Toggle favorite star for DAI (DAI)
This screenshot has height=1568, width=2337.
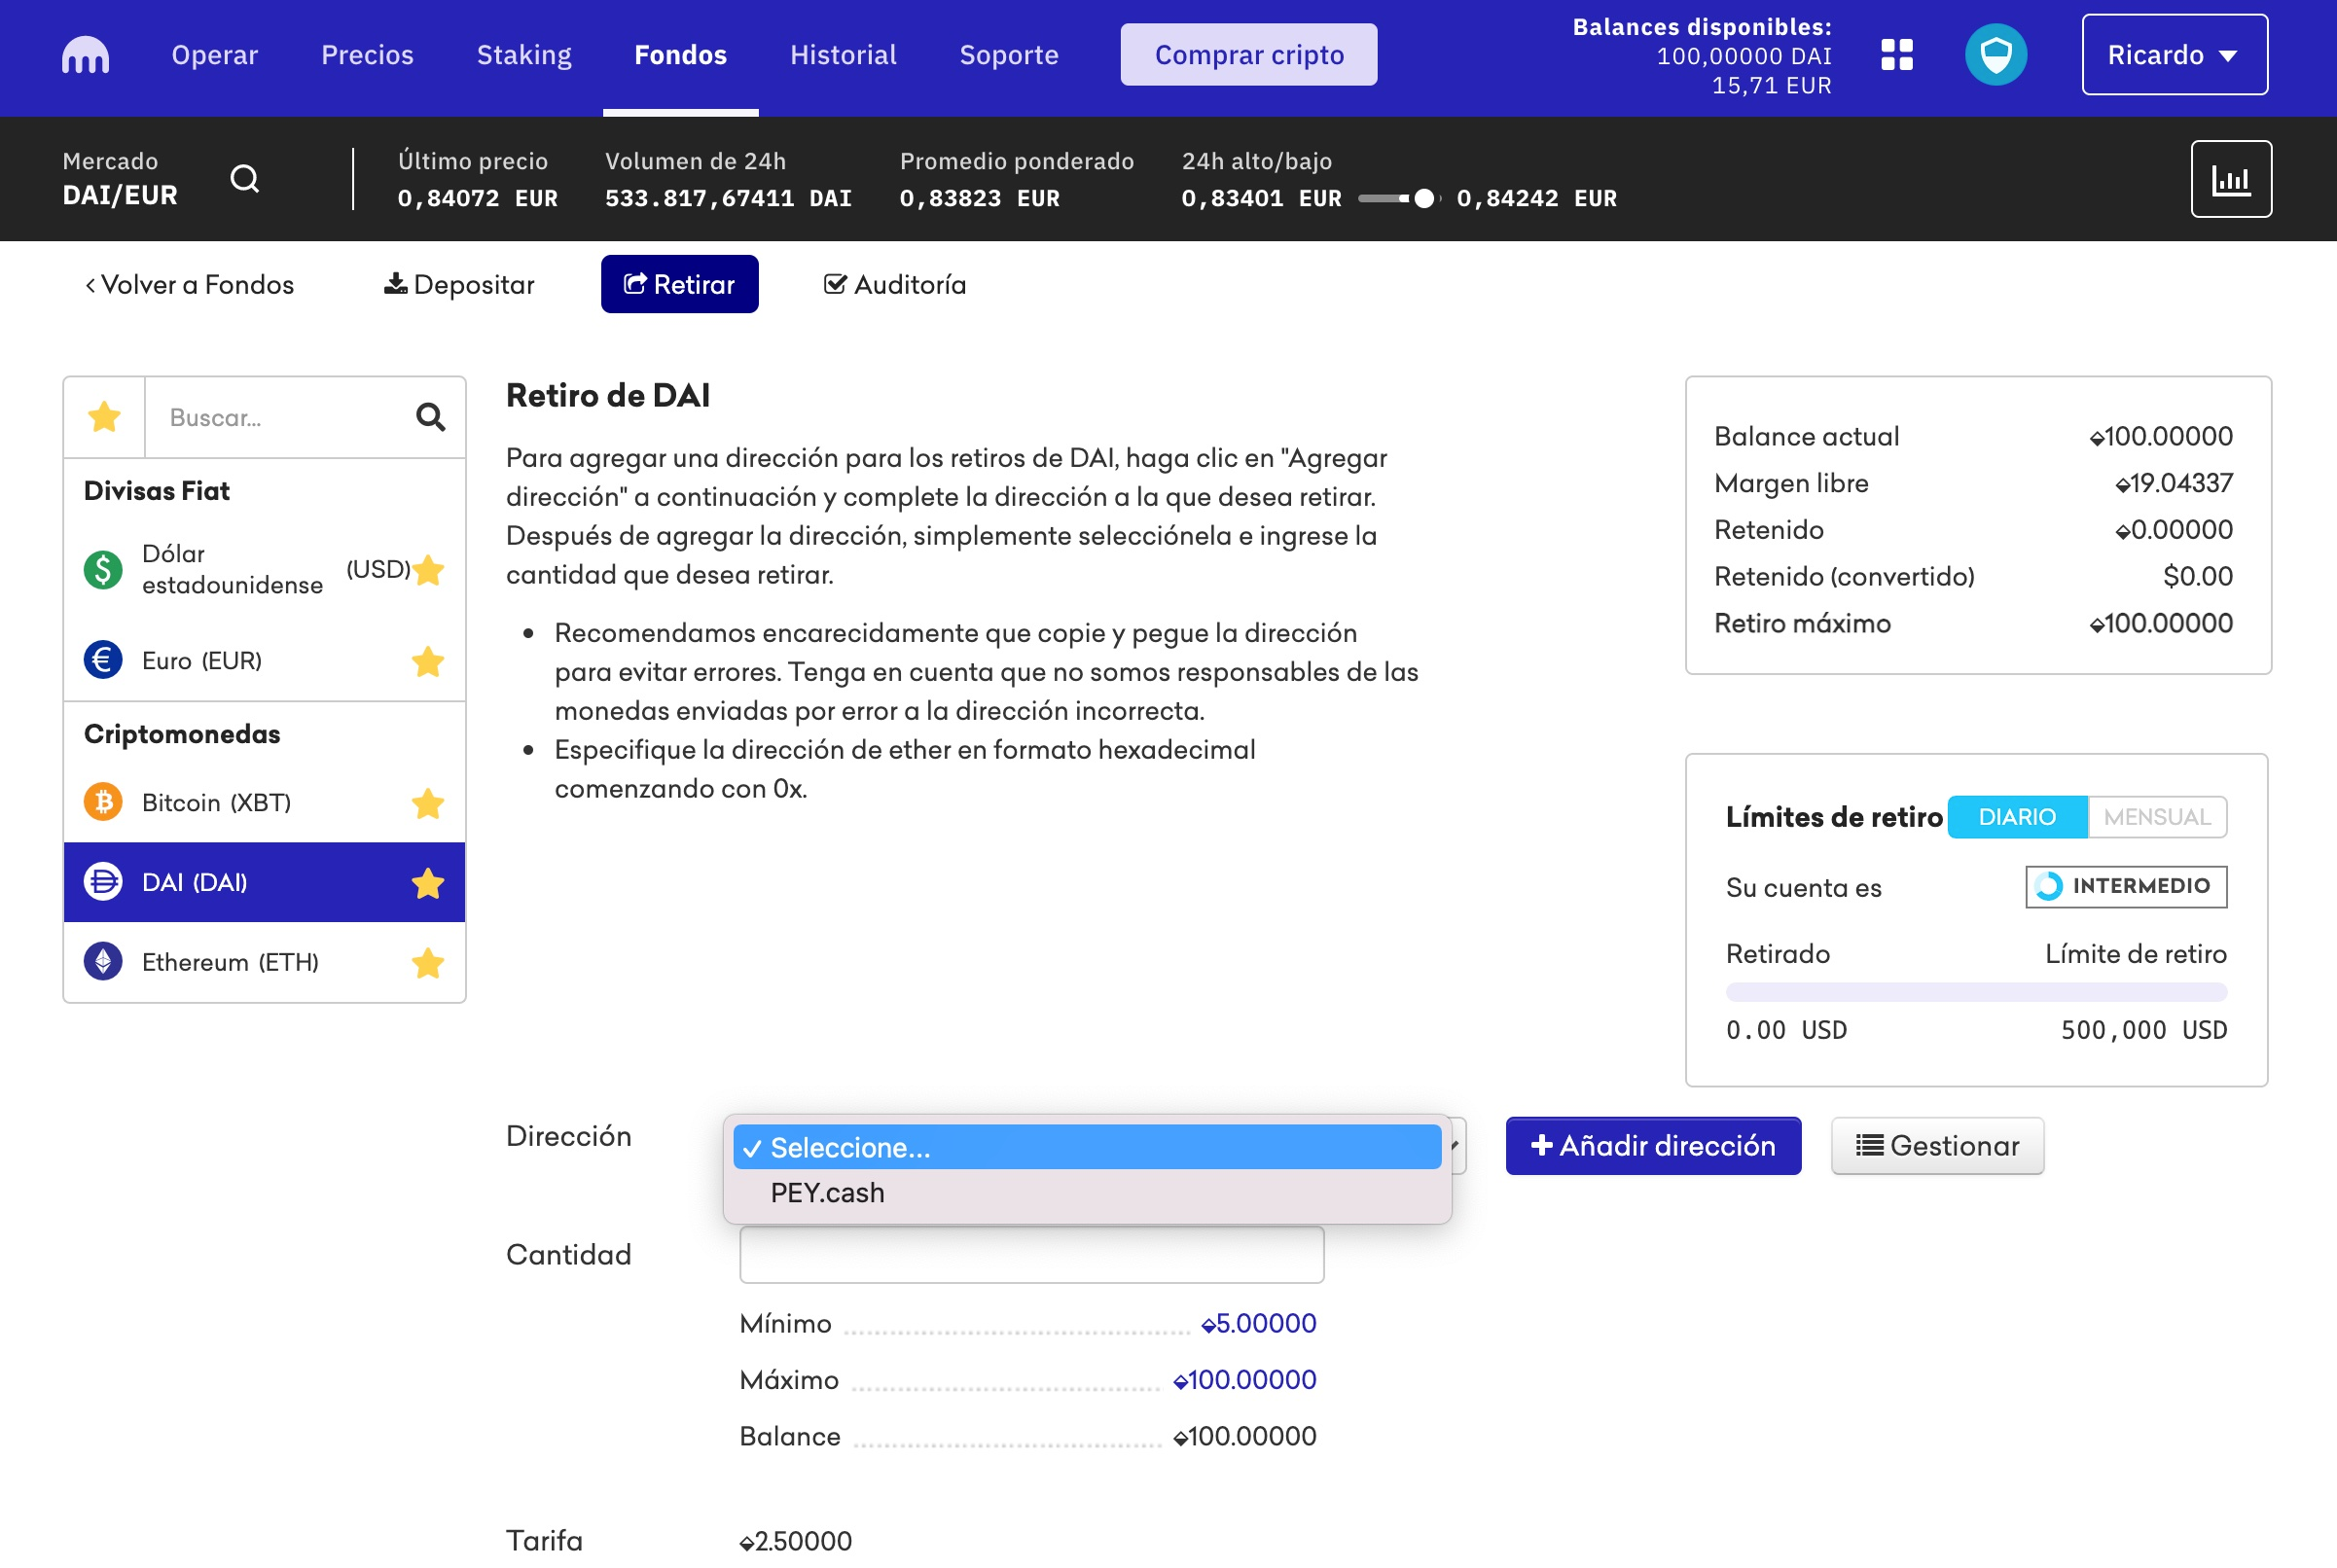428,883
